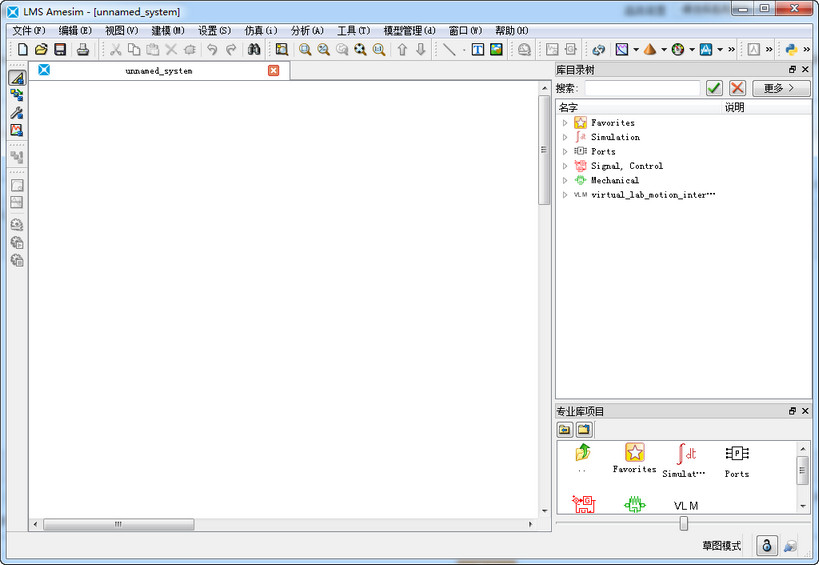Viewport: 819px width, 565px height.
Task: Insert an image with the picture icon
Action: pyautogui.click(x=496, y=50)
